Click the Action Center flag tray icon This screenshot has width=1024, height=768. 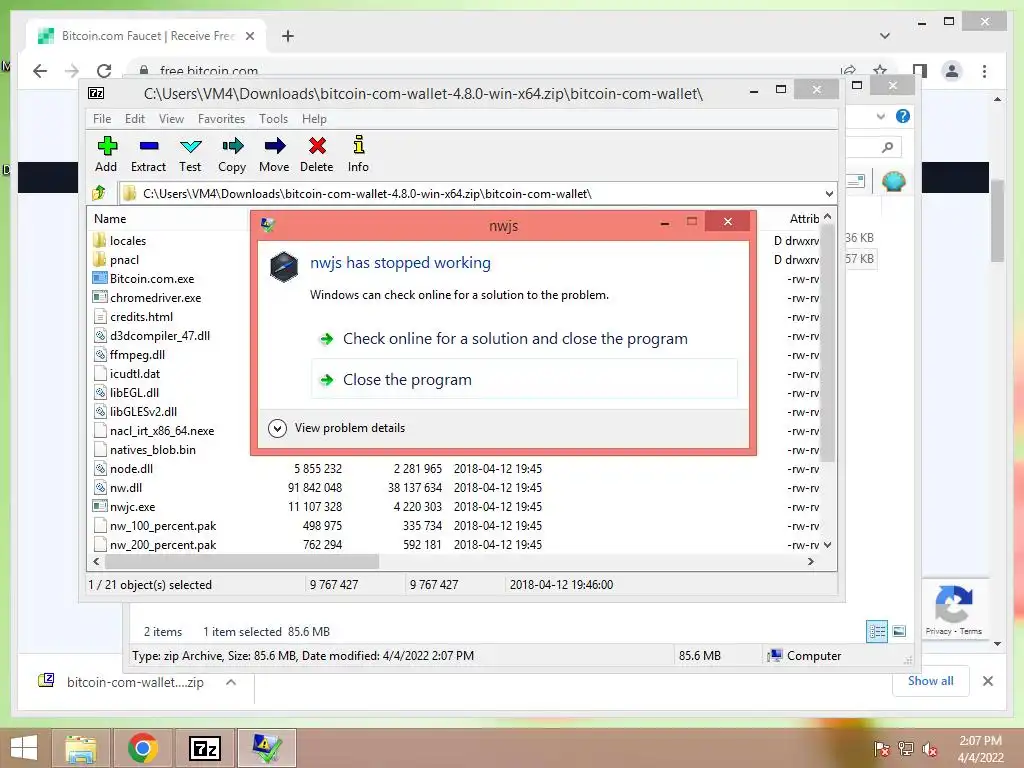click(882, 748)
